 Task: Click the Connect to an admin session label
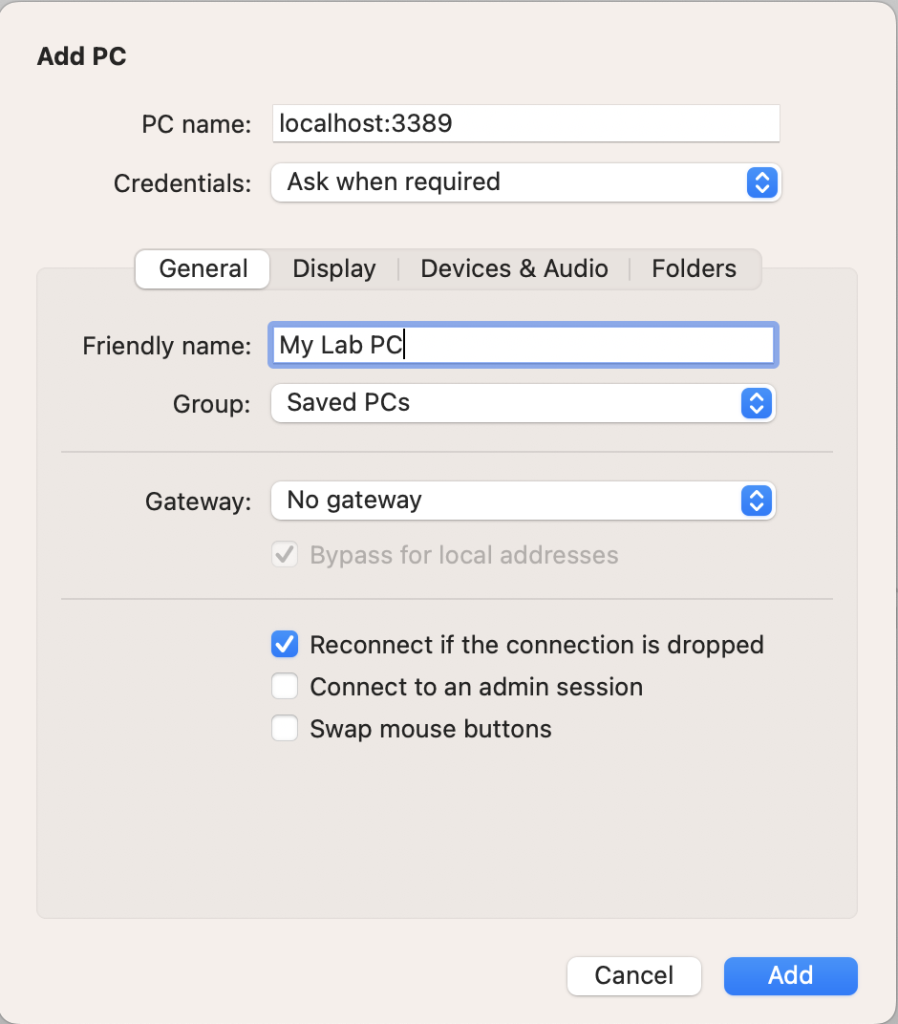point(476,687)
